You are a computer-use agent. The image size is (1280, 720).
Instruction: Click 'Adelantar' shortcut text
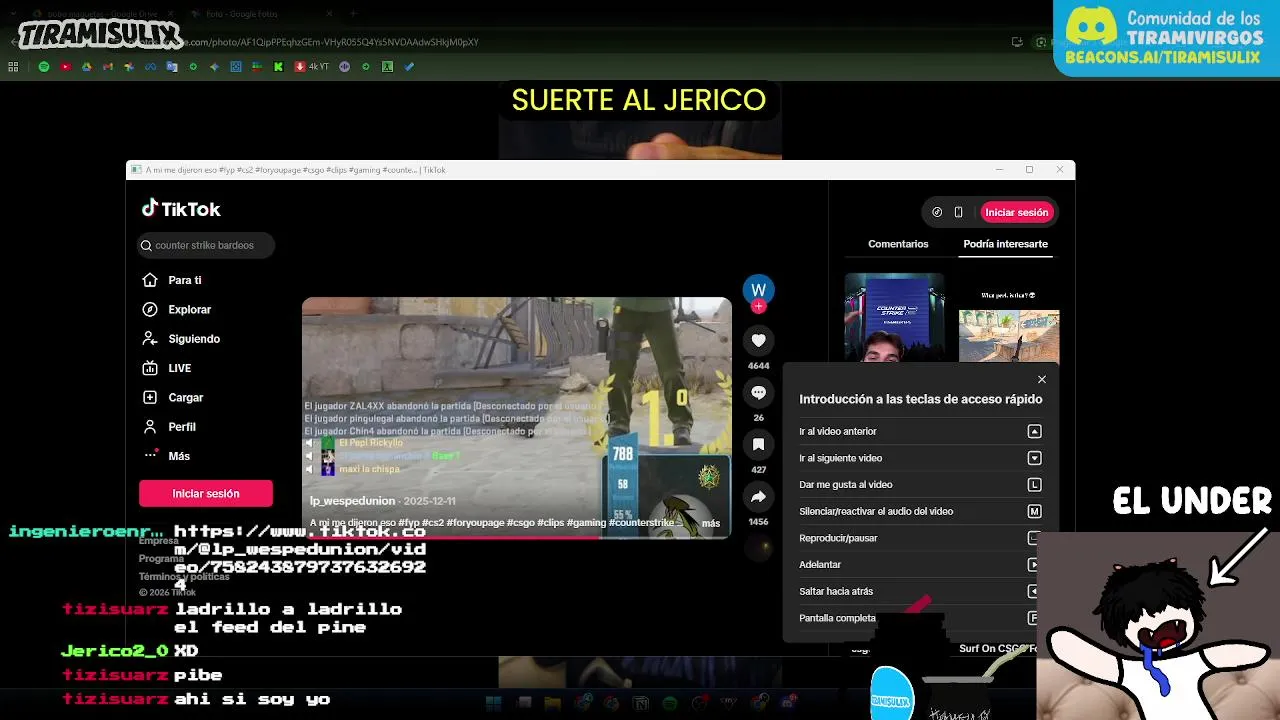820,564
